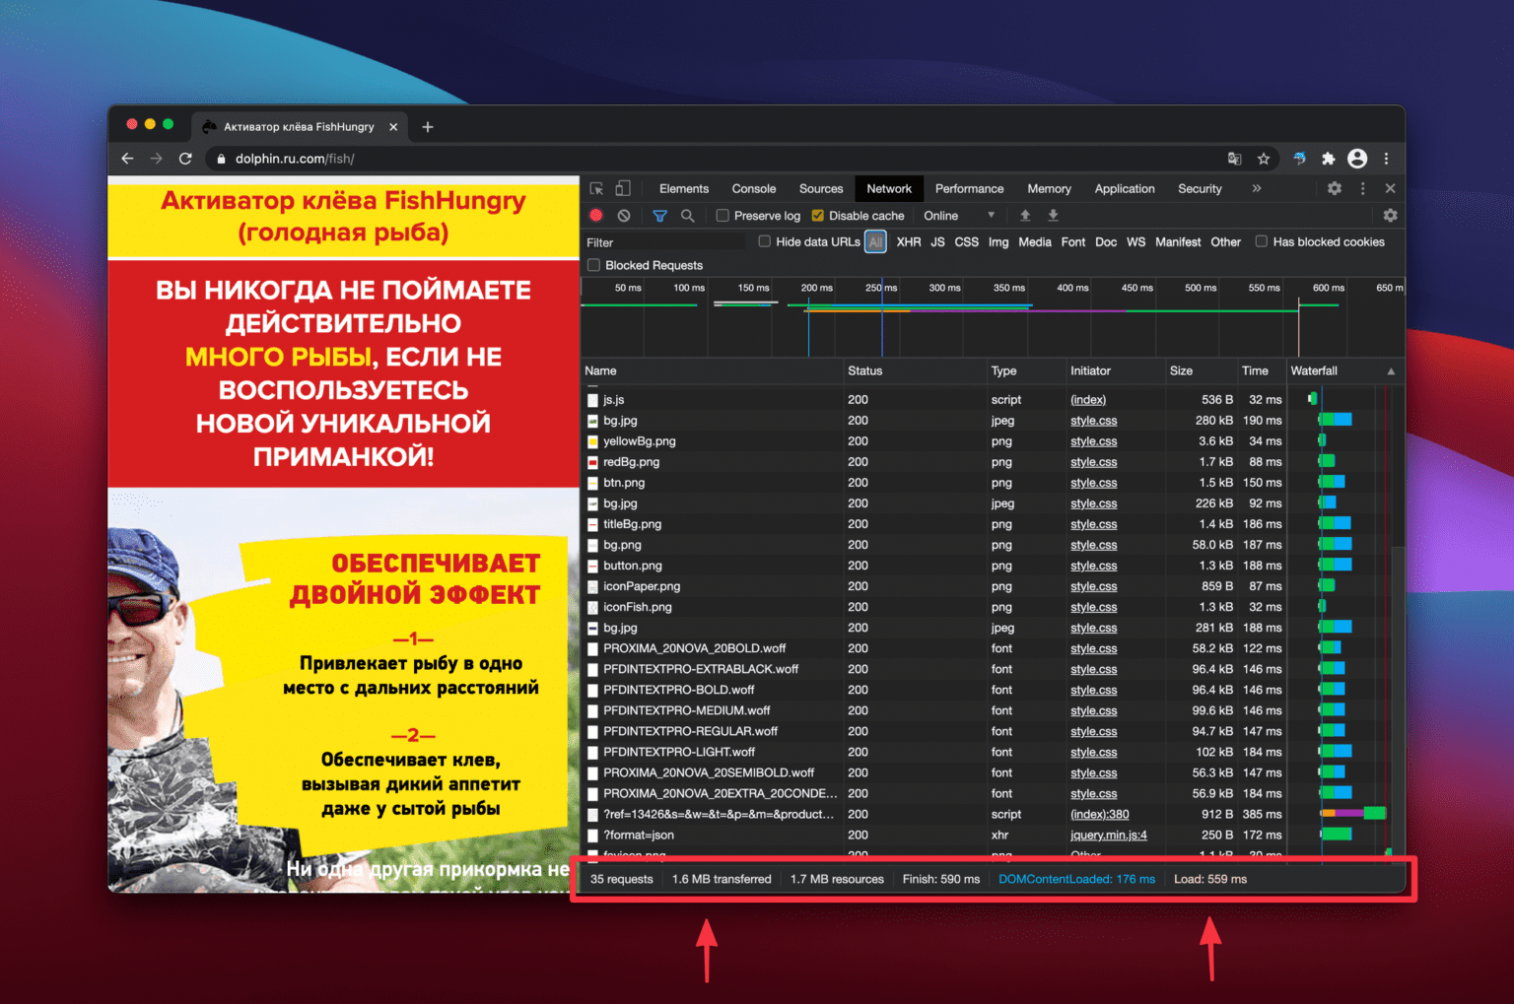The height and width of the screenshot is (1004, 1514).
Task: Open network search with the magnifier icon
Action: click(x=688, y=215)
